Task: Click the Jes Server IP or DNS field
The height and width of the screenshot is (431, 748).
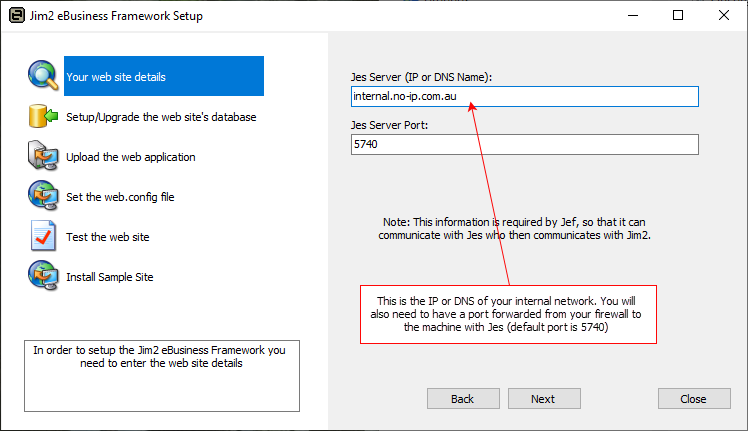Action: 524,96
